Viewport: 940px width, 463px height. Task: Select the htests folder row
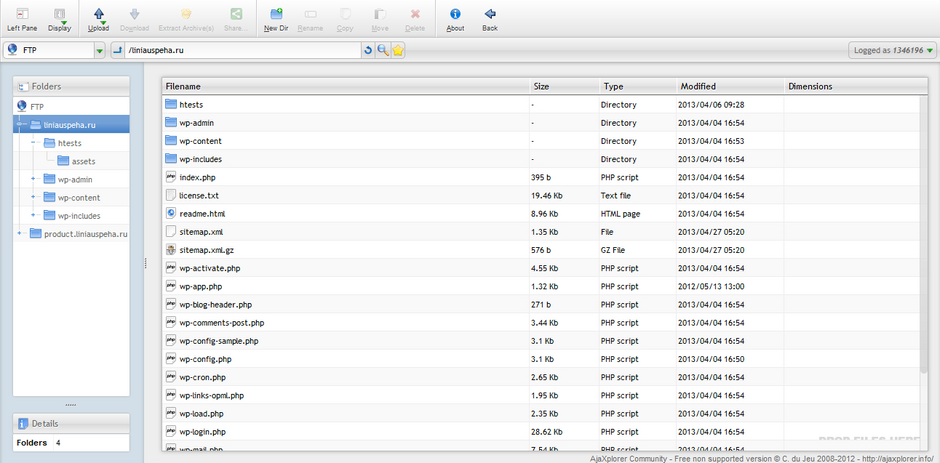(541, 104)
